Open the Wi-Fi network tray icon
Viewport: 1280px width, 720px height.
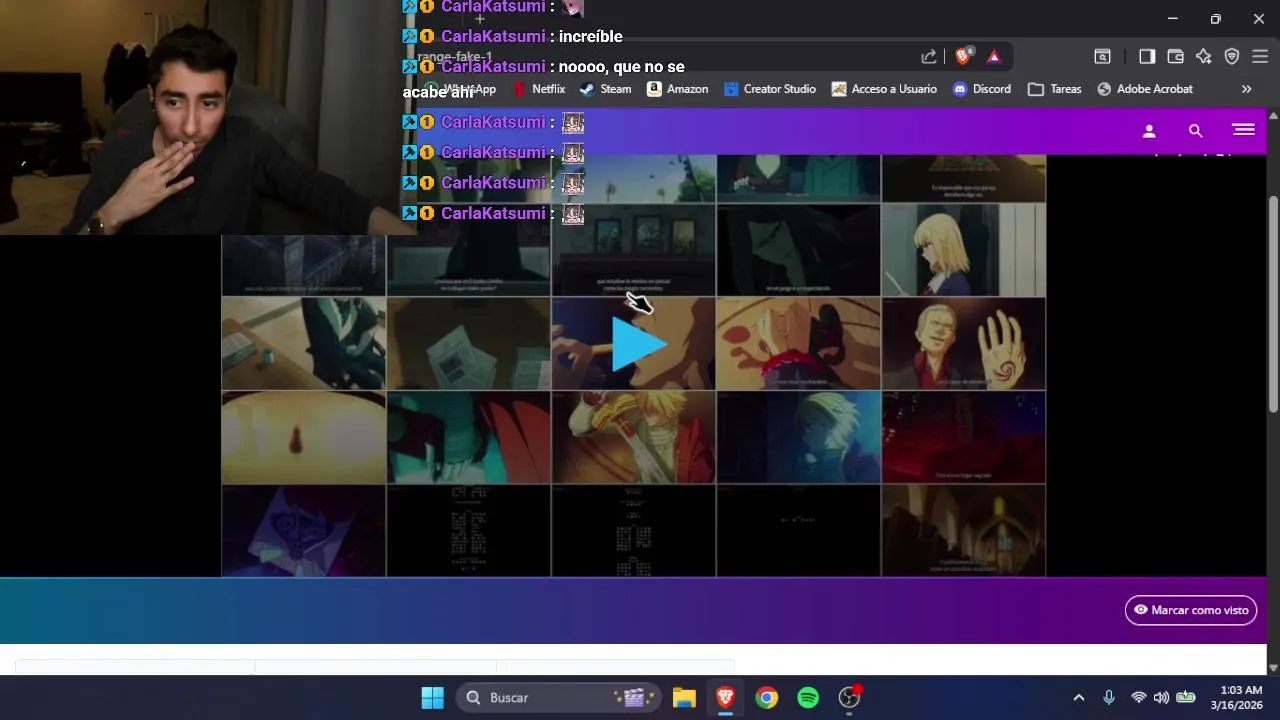click(x=1138, y=698)
